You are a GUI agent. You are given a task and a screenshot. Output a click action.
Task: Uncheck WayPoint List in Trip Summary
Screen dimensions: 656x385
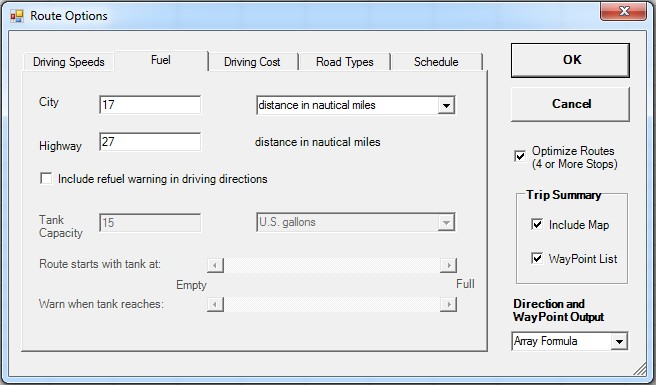537,258
